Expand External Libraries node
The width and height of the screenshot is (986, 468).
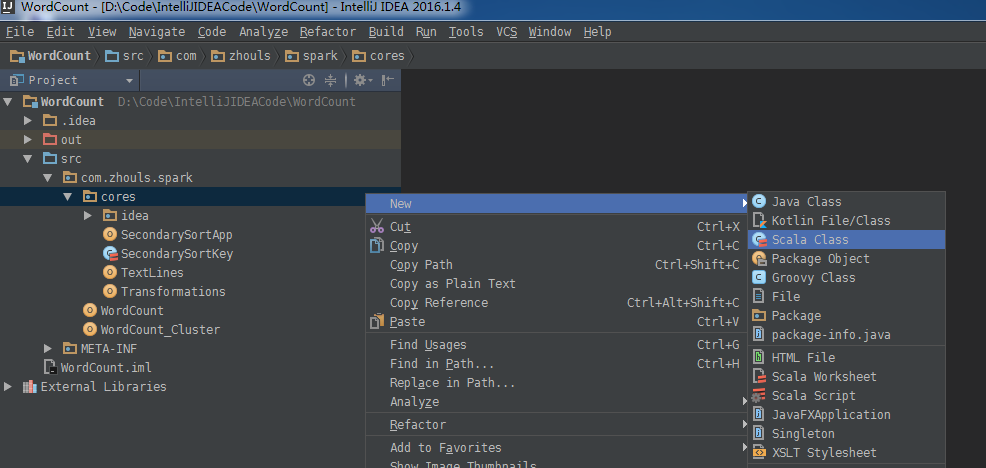(8, 386)
